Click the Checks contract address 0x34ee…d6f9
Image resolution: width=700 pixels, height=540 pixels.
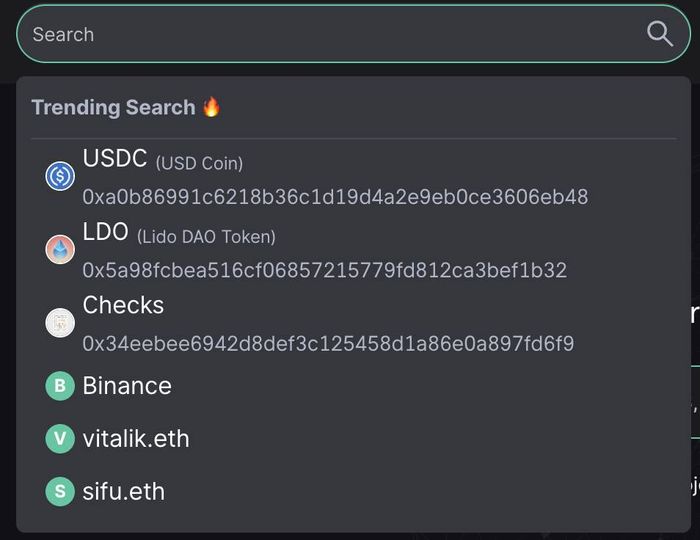click(328, 343)
